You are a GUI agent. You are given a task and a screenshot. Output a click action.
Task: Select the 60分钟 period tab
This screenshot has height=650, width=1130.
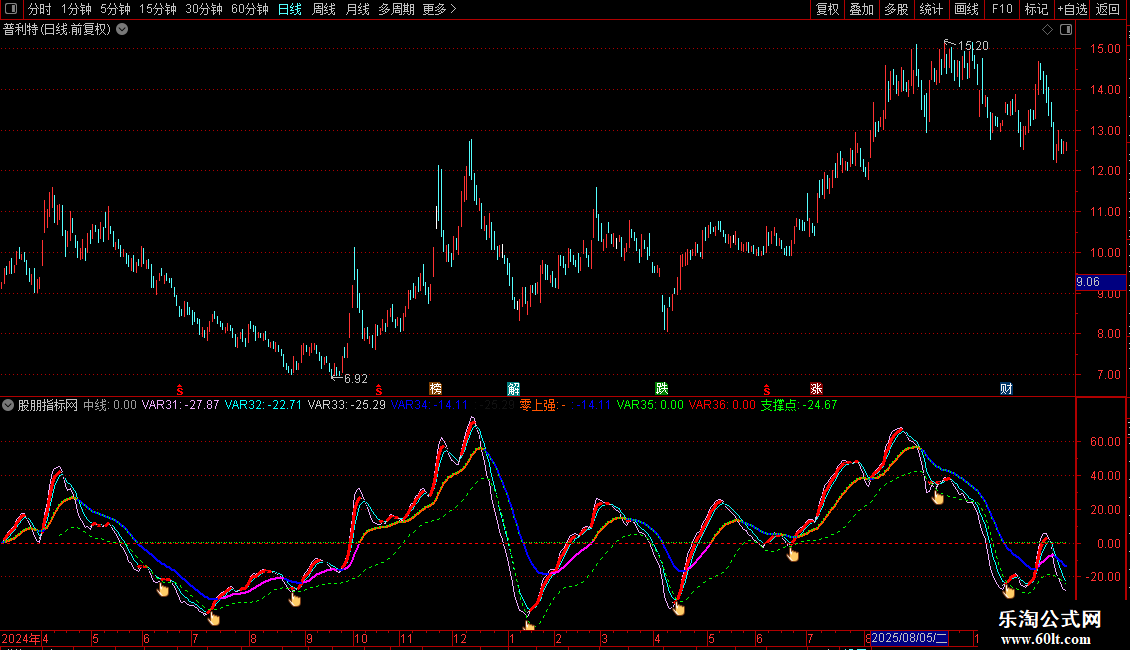click(x=249, y=9)
